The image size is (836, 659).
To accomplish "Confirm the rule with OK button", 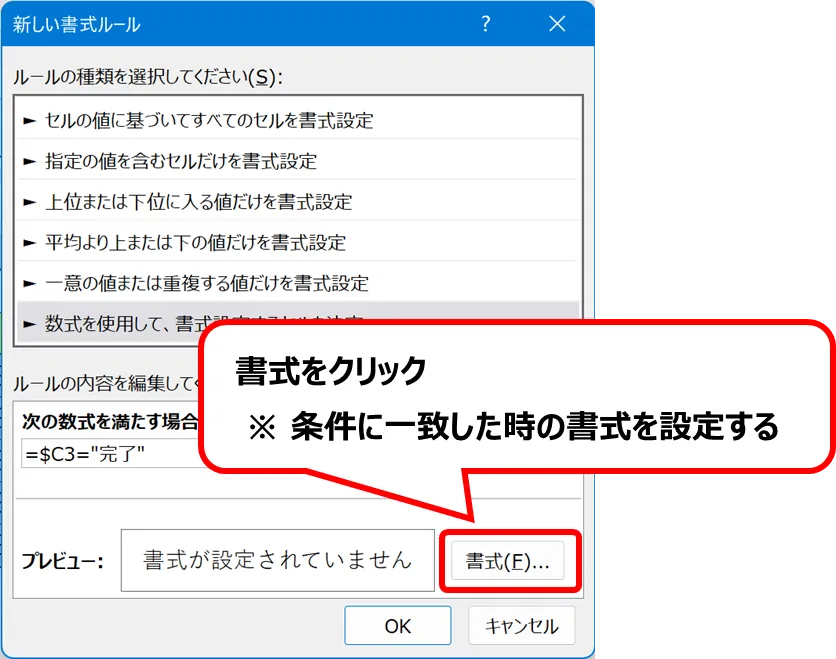I will pos(397,626).
